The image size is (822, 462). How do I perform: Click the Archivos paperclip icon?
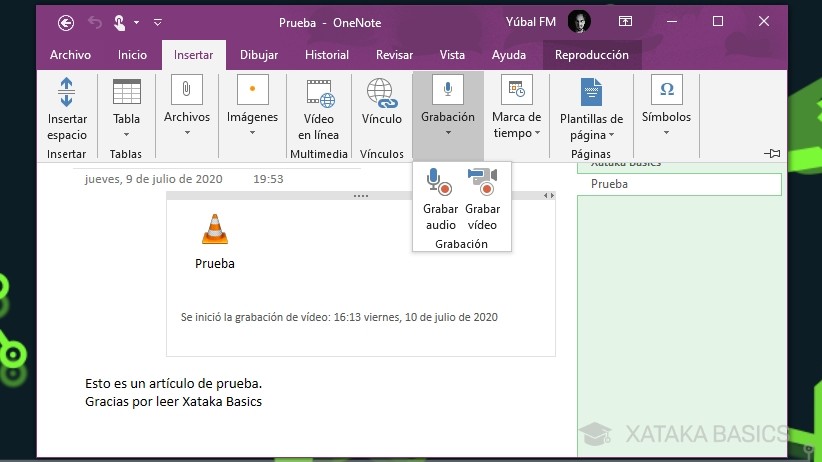[187, 90]
